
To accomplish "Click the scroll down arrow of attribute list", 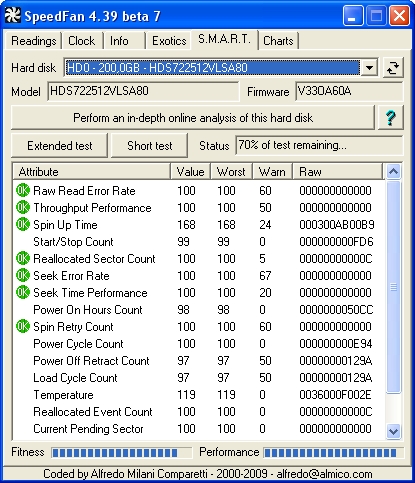I will coord(393,431).
